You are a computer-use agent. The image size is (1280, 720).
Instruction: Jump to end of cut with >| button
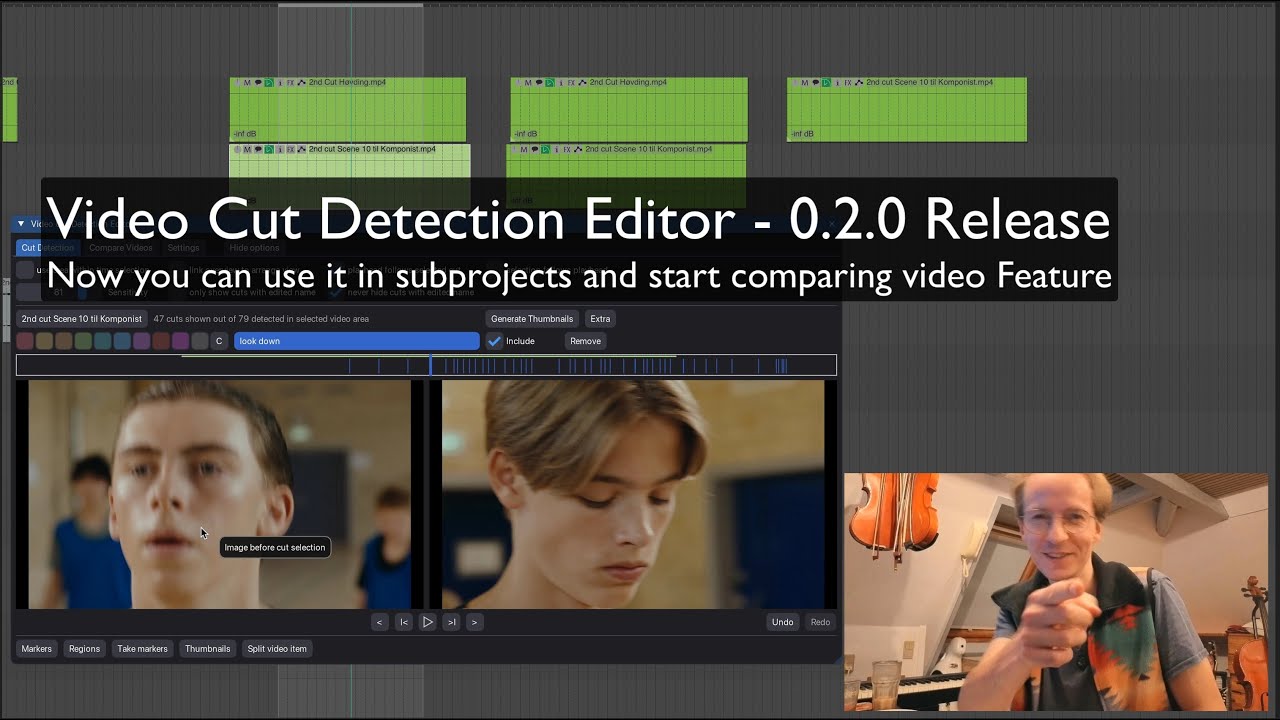click(x=451, y=622)
